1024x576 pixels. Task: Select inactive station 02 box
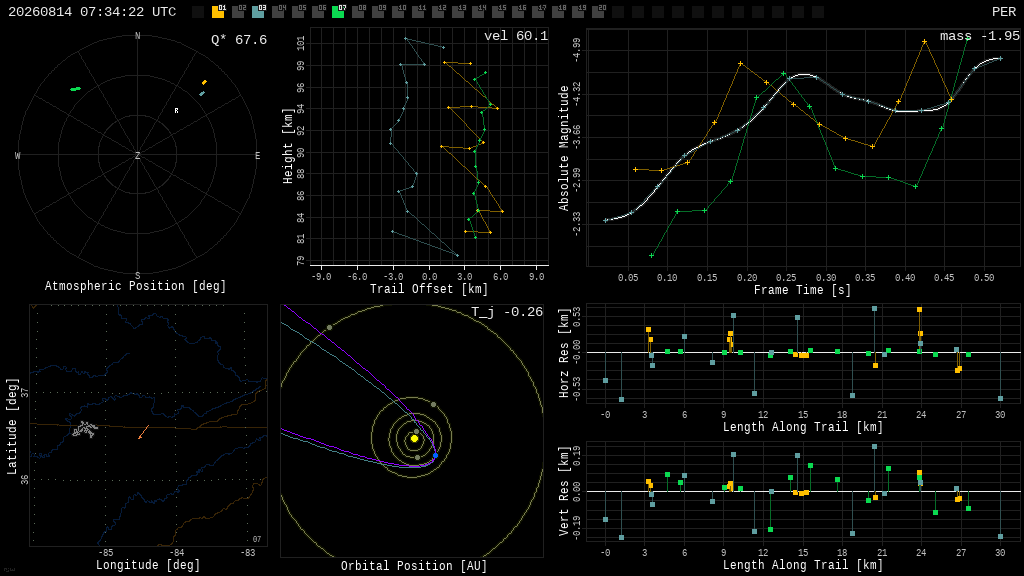[238, 12]
